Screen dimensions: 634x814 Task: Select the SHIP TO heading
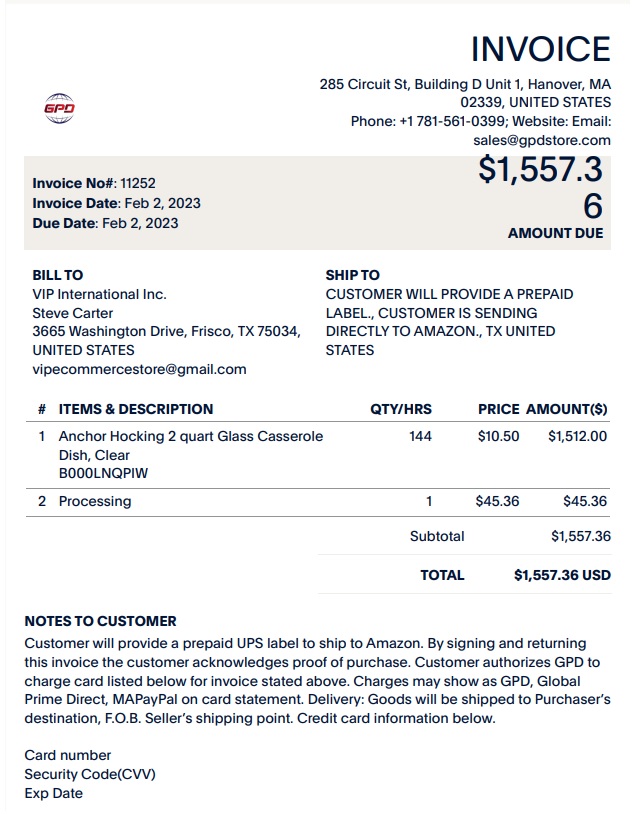click(x=353, y=275)
